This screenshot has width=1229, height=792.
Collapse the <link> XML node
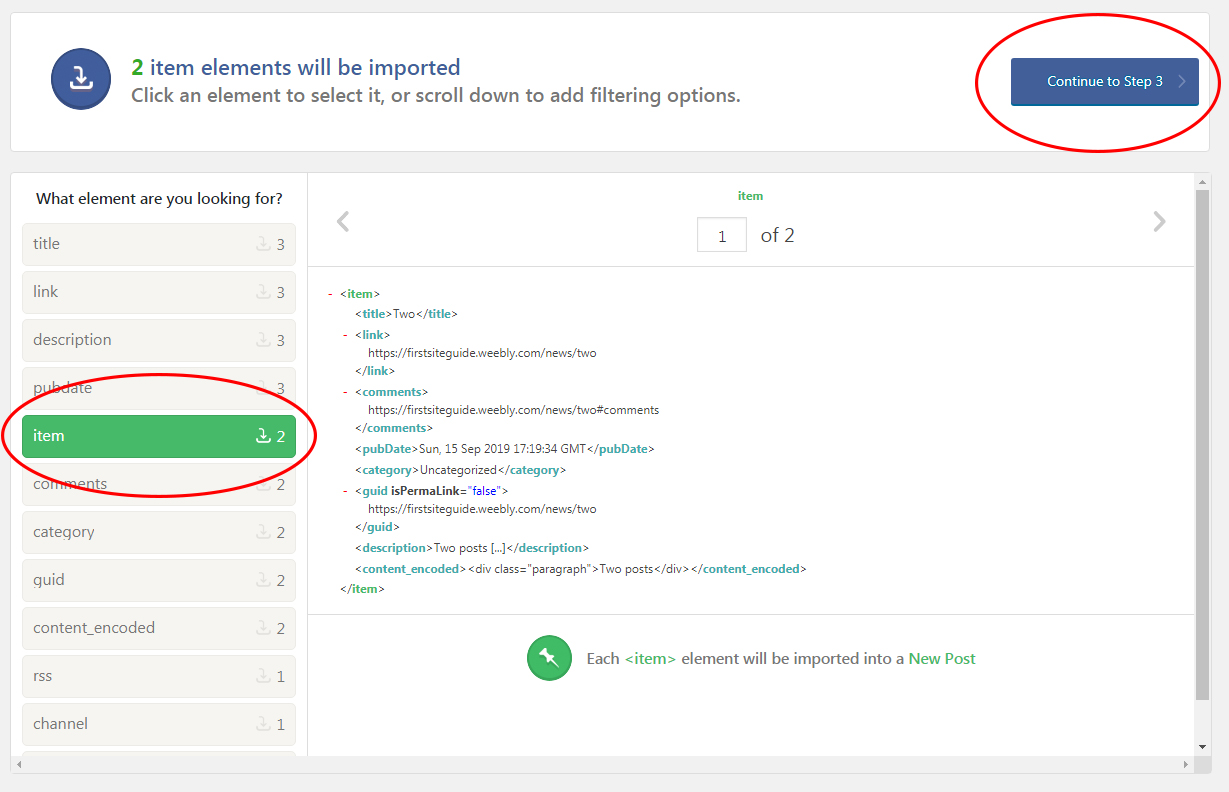344,334
